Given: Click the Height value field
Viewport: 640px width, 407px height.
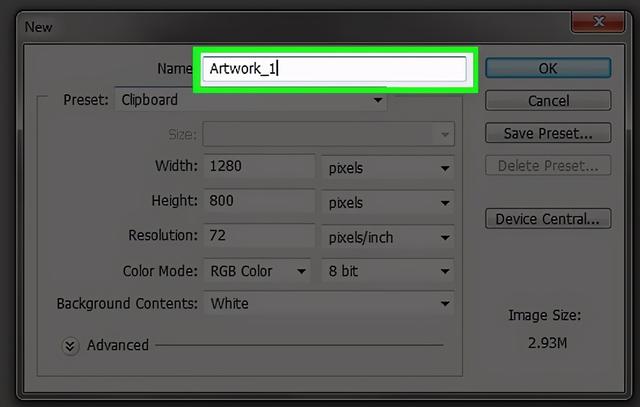Looking at the screenshot, I should click(258, 202).
